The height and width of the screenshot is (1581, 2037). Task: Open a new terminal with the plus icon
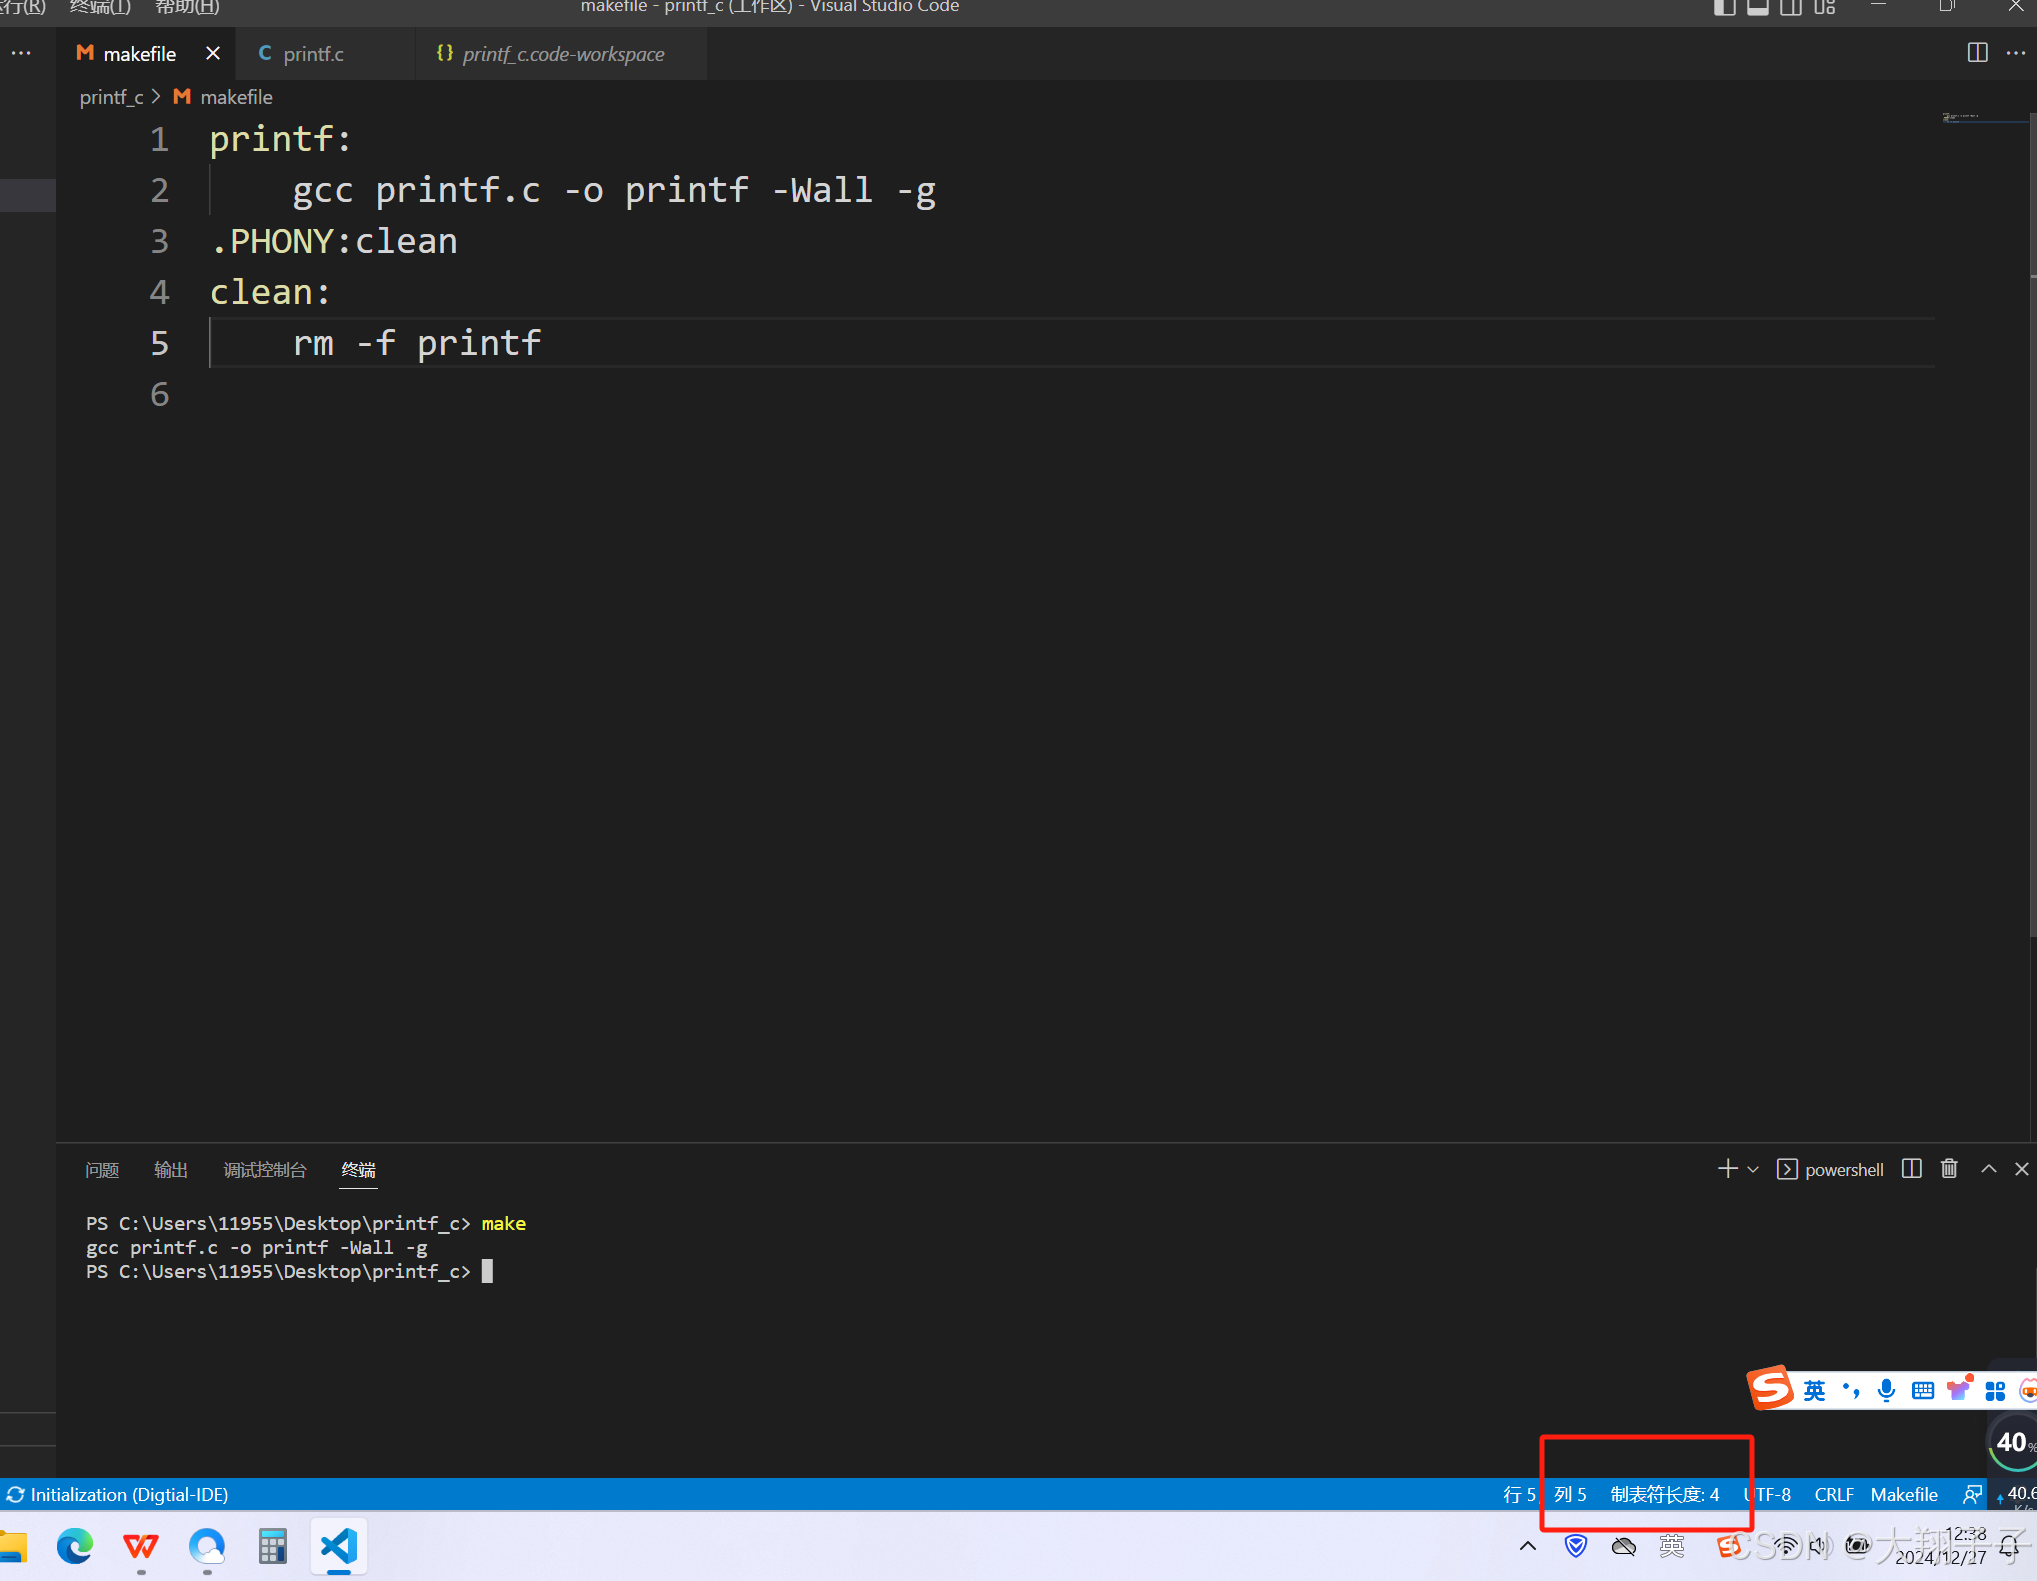pyautogui.click(x=1727, y=1169)
